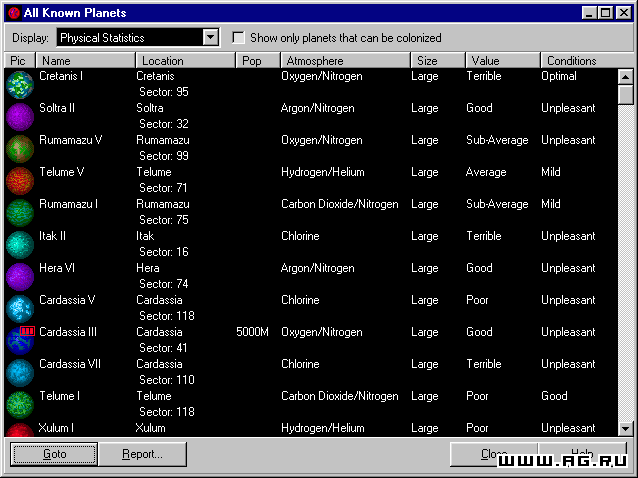638x478 pixels.
Task: Click the Physical Statistics combo box field
Action: pyautogui.click(x=129, y=37)
